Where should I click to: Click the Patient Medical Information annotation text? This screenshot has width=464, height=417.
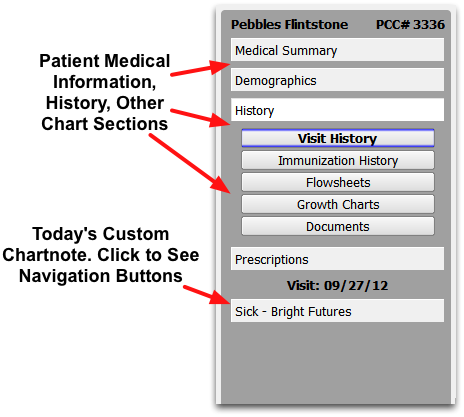pos(105,92)
